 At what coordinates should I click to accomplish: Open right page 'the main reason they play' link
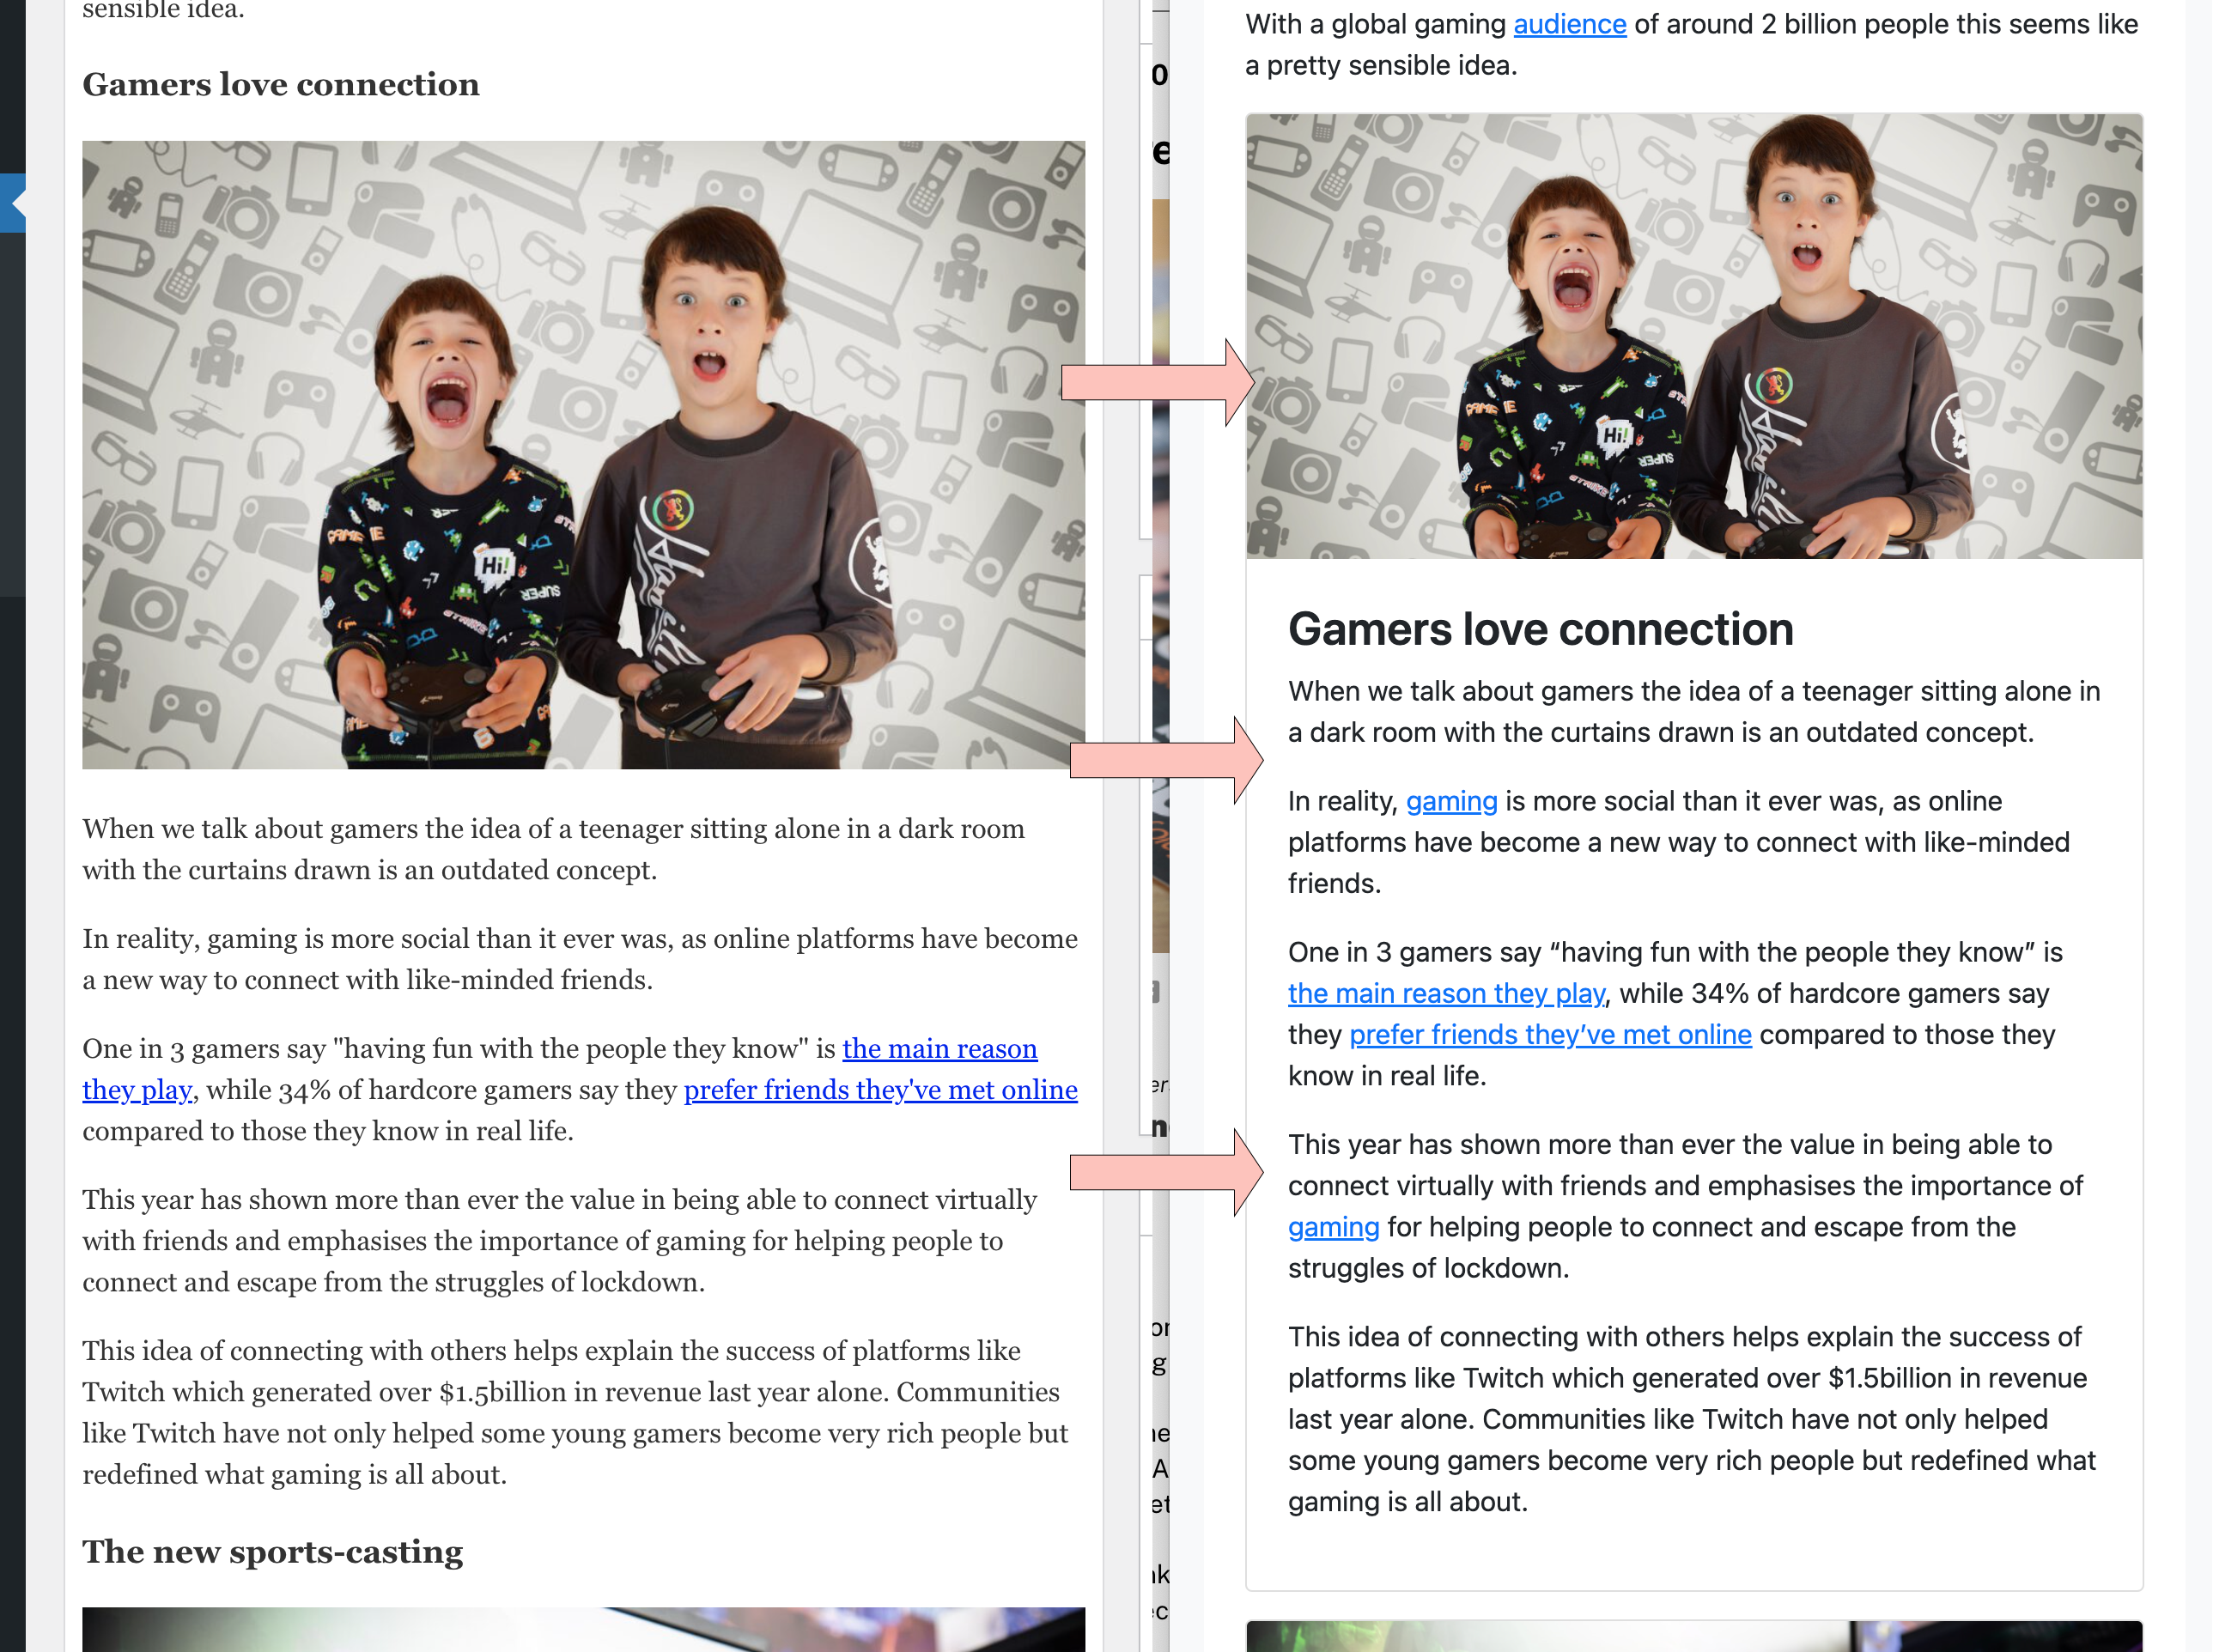[x=1446, y=993]
